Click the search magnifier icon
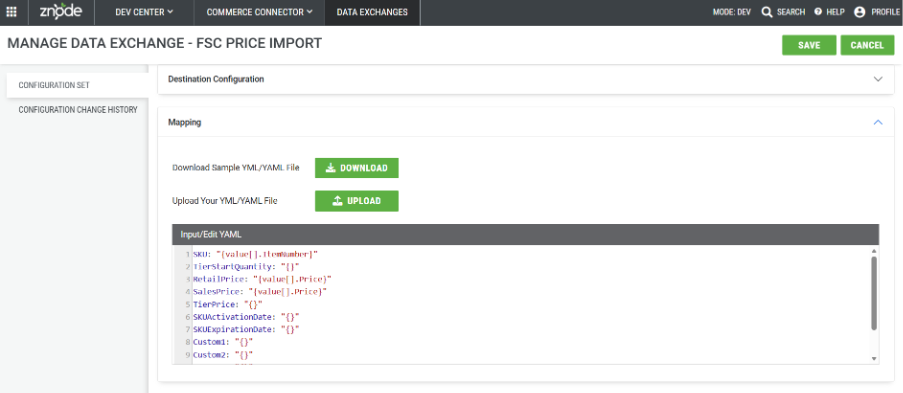903x393 pixels. (767, 12)
